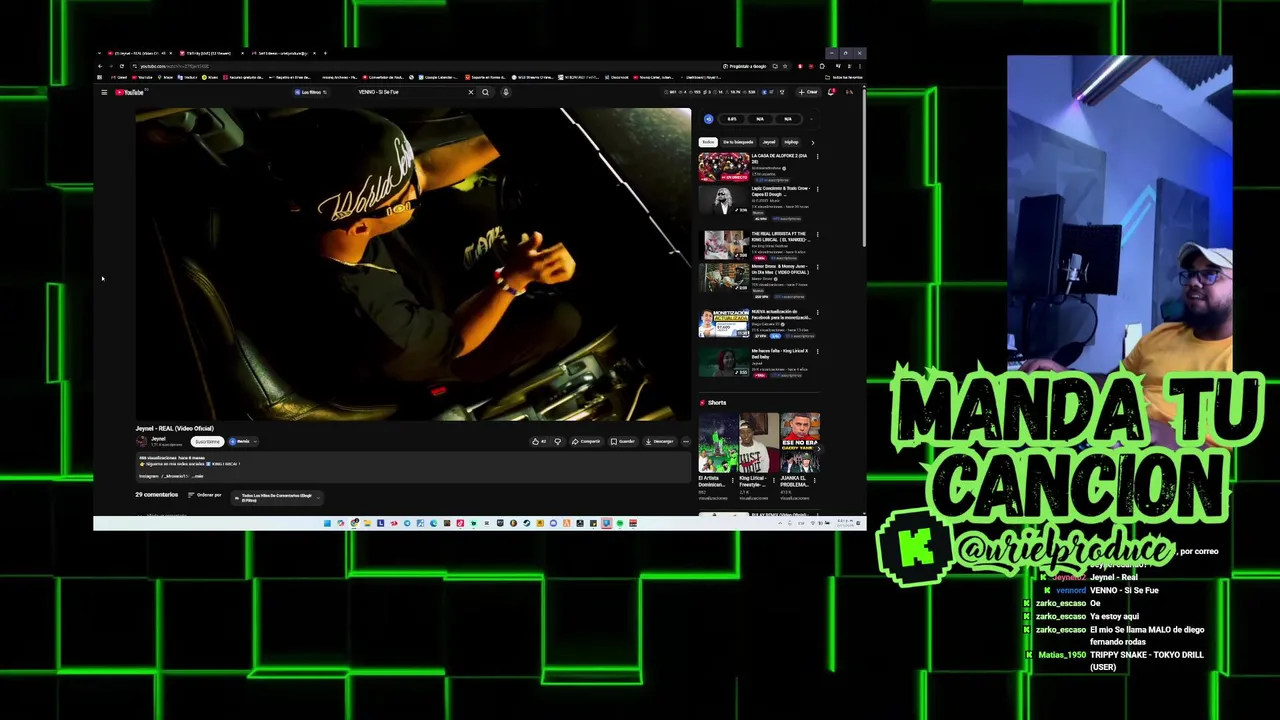Image resolution: width=1280 pixels, height=720 pixels.
Task: Open YouTube notifications bell
Action: point(831,92)
